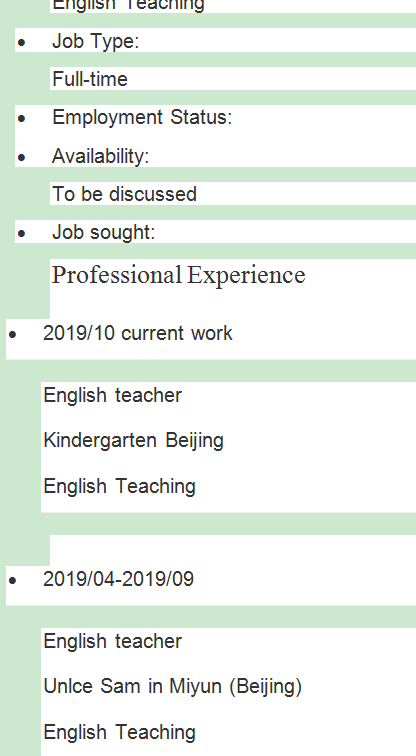Select the 'To be discussed' text
416x756 pixels.
124,194
